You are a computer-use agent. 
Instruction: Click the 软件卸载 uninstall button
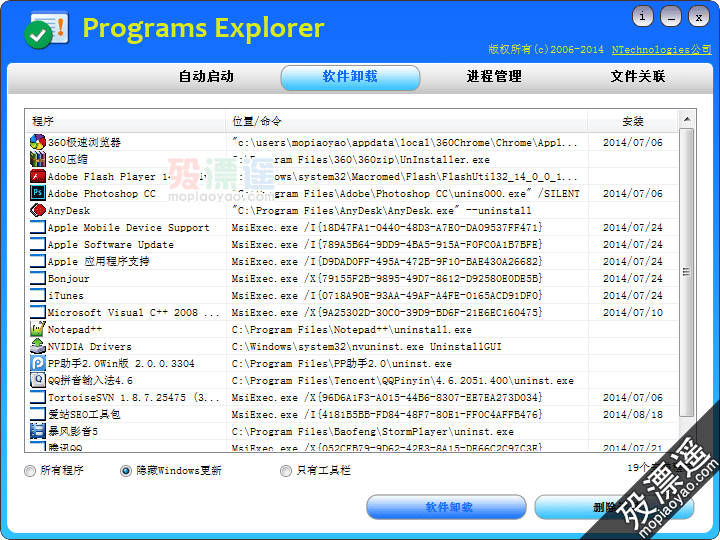446,507
